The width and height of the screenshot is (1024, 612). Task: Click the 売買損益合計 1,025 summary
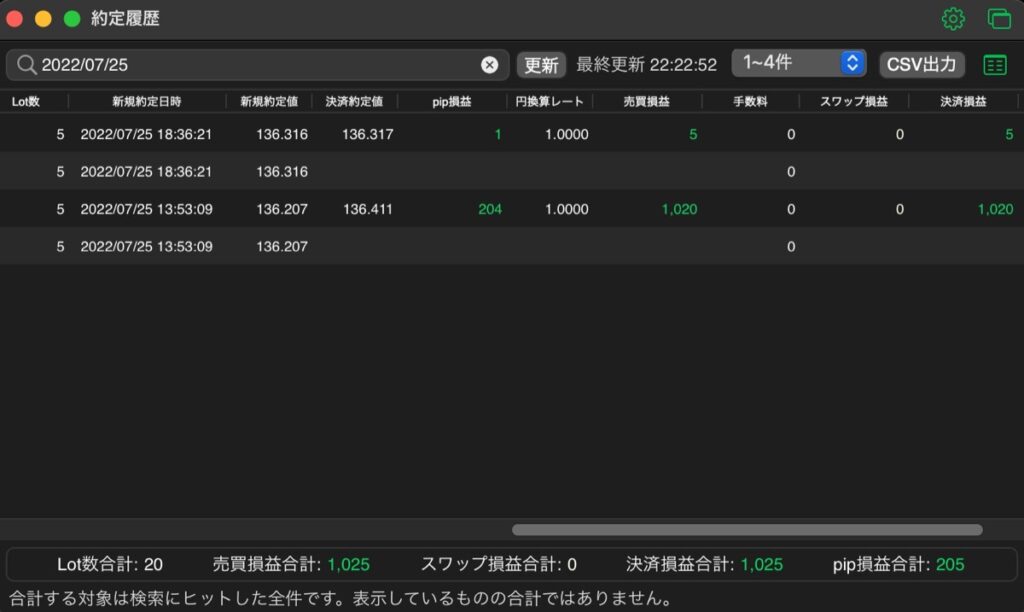tap(291, 564)
